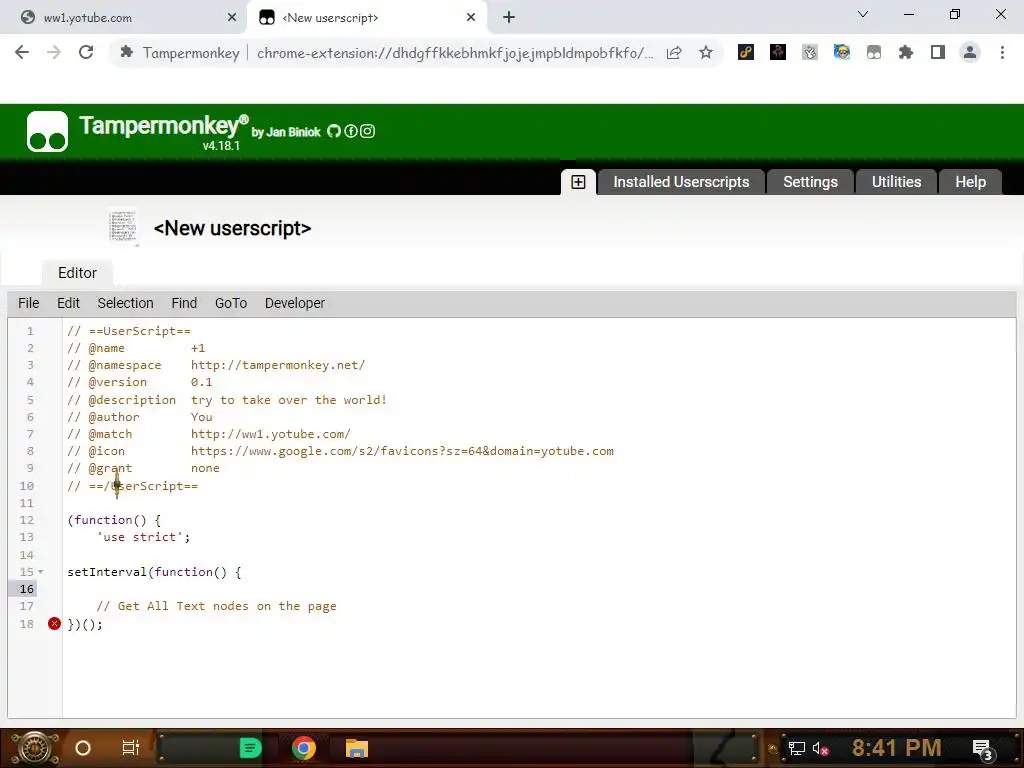Select the Editor tab
Viewport: 1024px width, 768px height.
click(77, 273)
